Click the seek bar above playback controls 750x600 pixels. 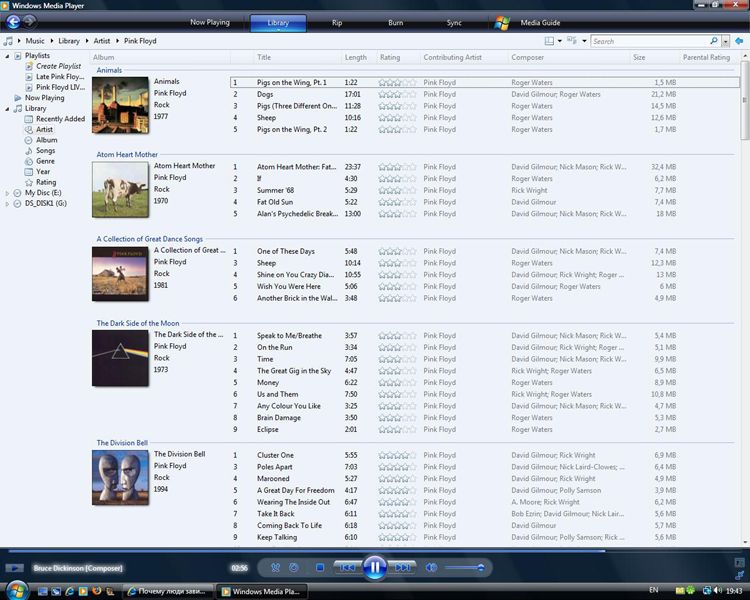(375, 551)
